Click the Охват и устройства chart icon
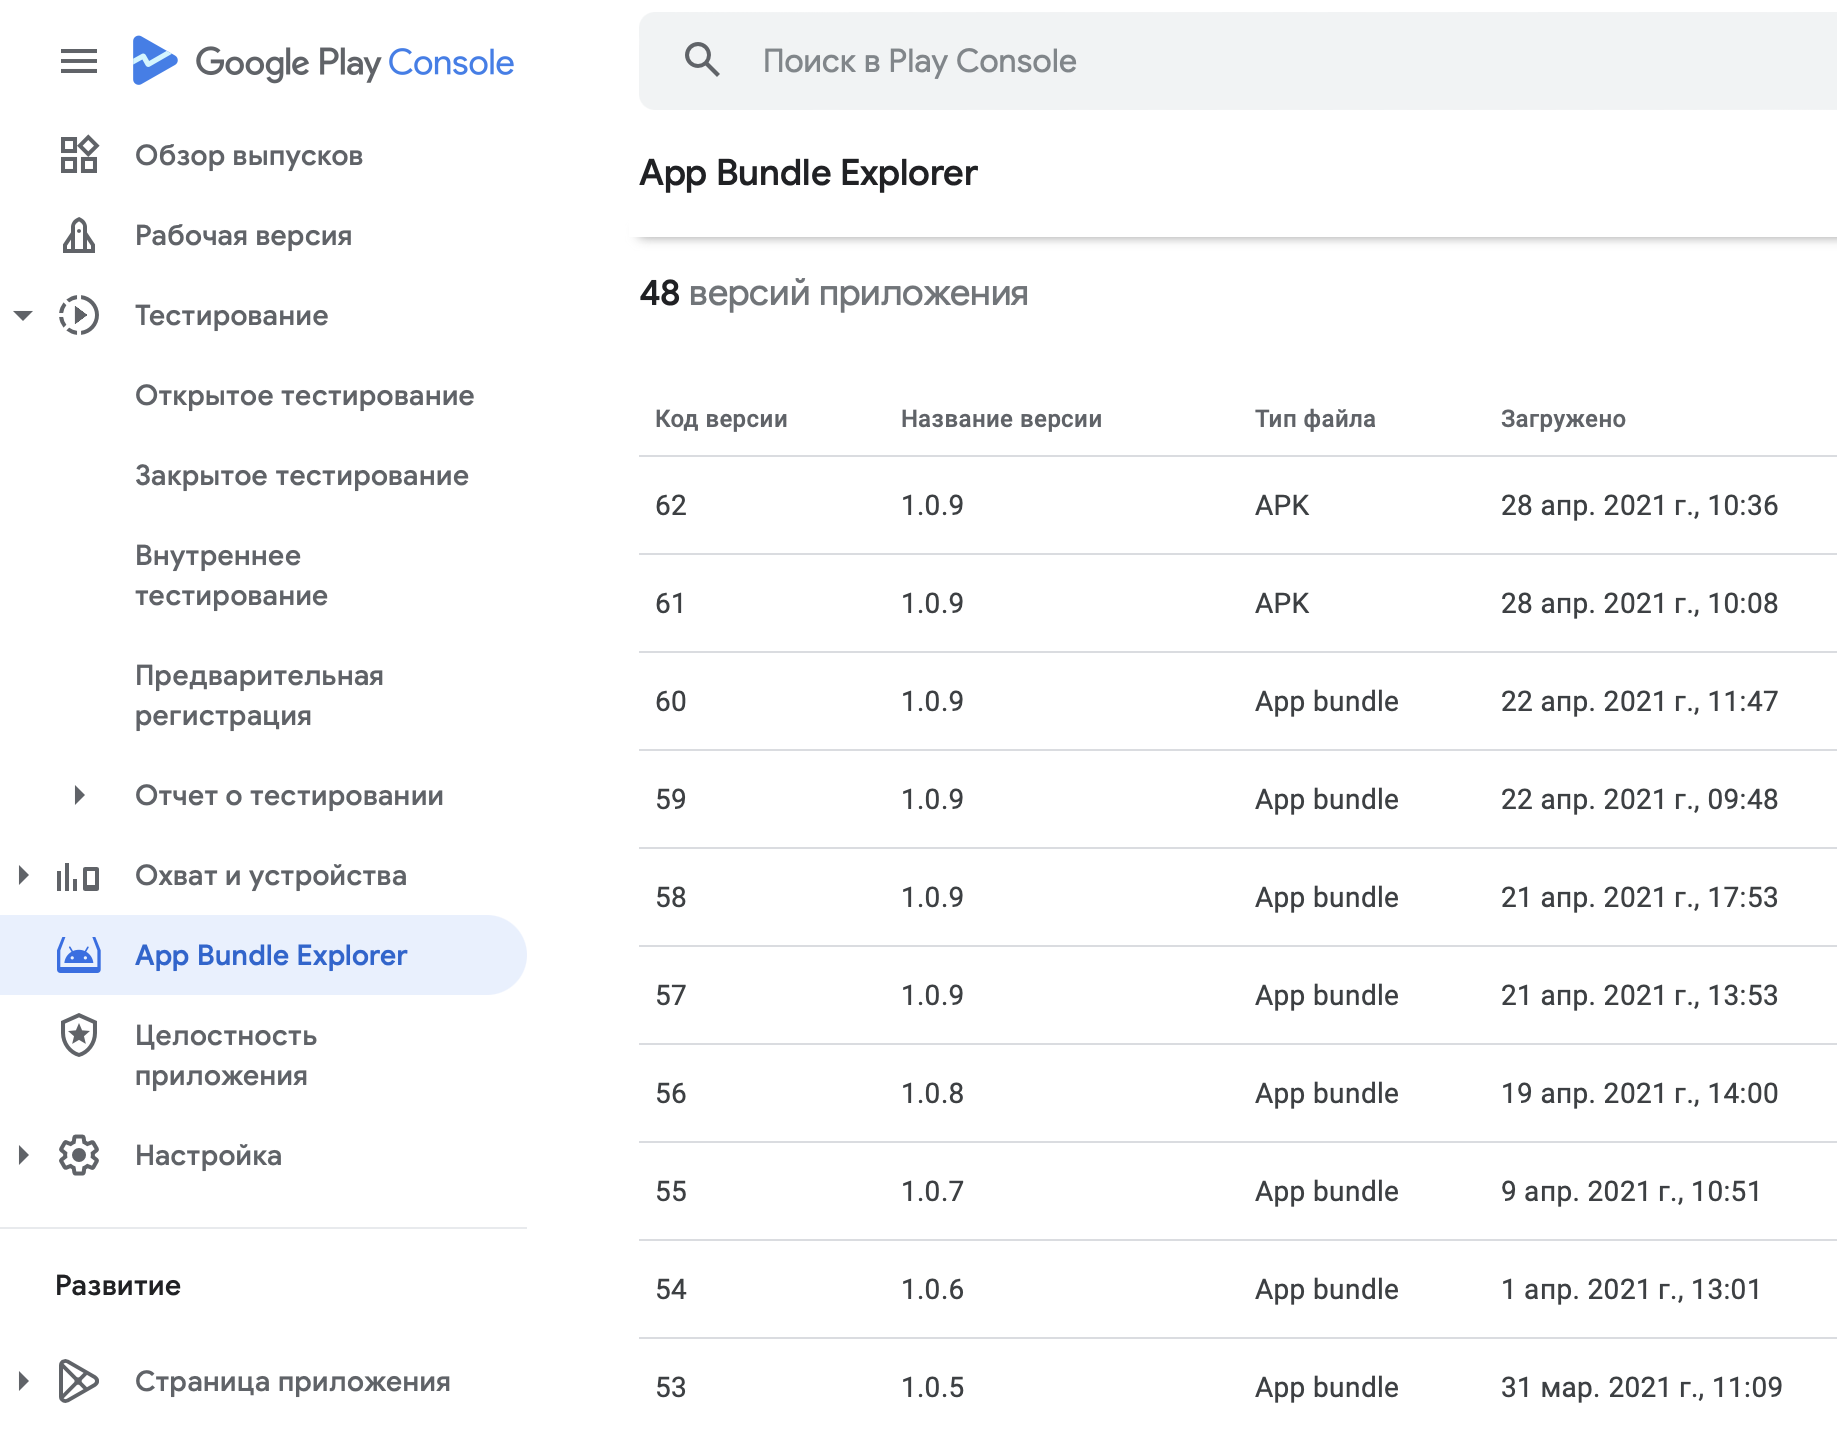1837x1430 pixels. coord(79,876)
